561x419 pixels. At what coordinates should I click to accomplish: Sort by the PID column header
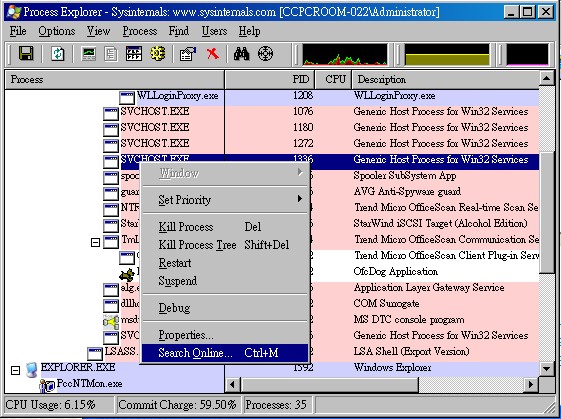point(270,79)
